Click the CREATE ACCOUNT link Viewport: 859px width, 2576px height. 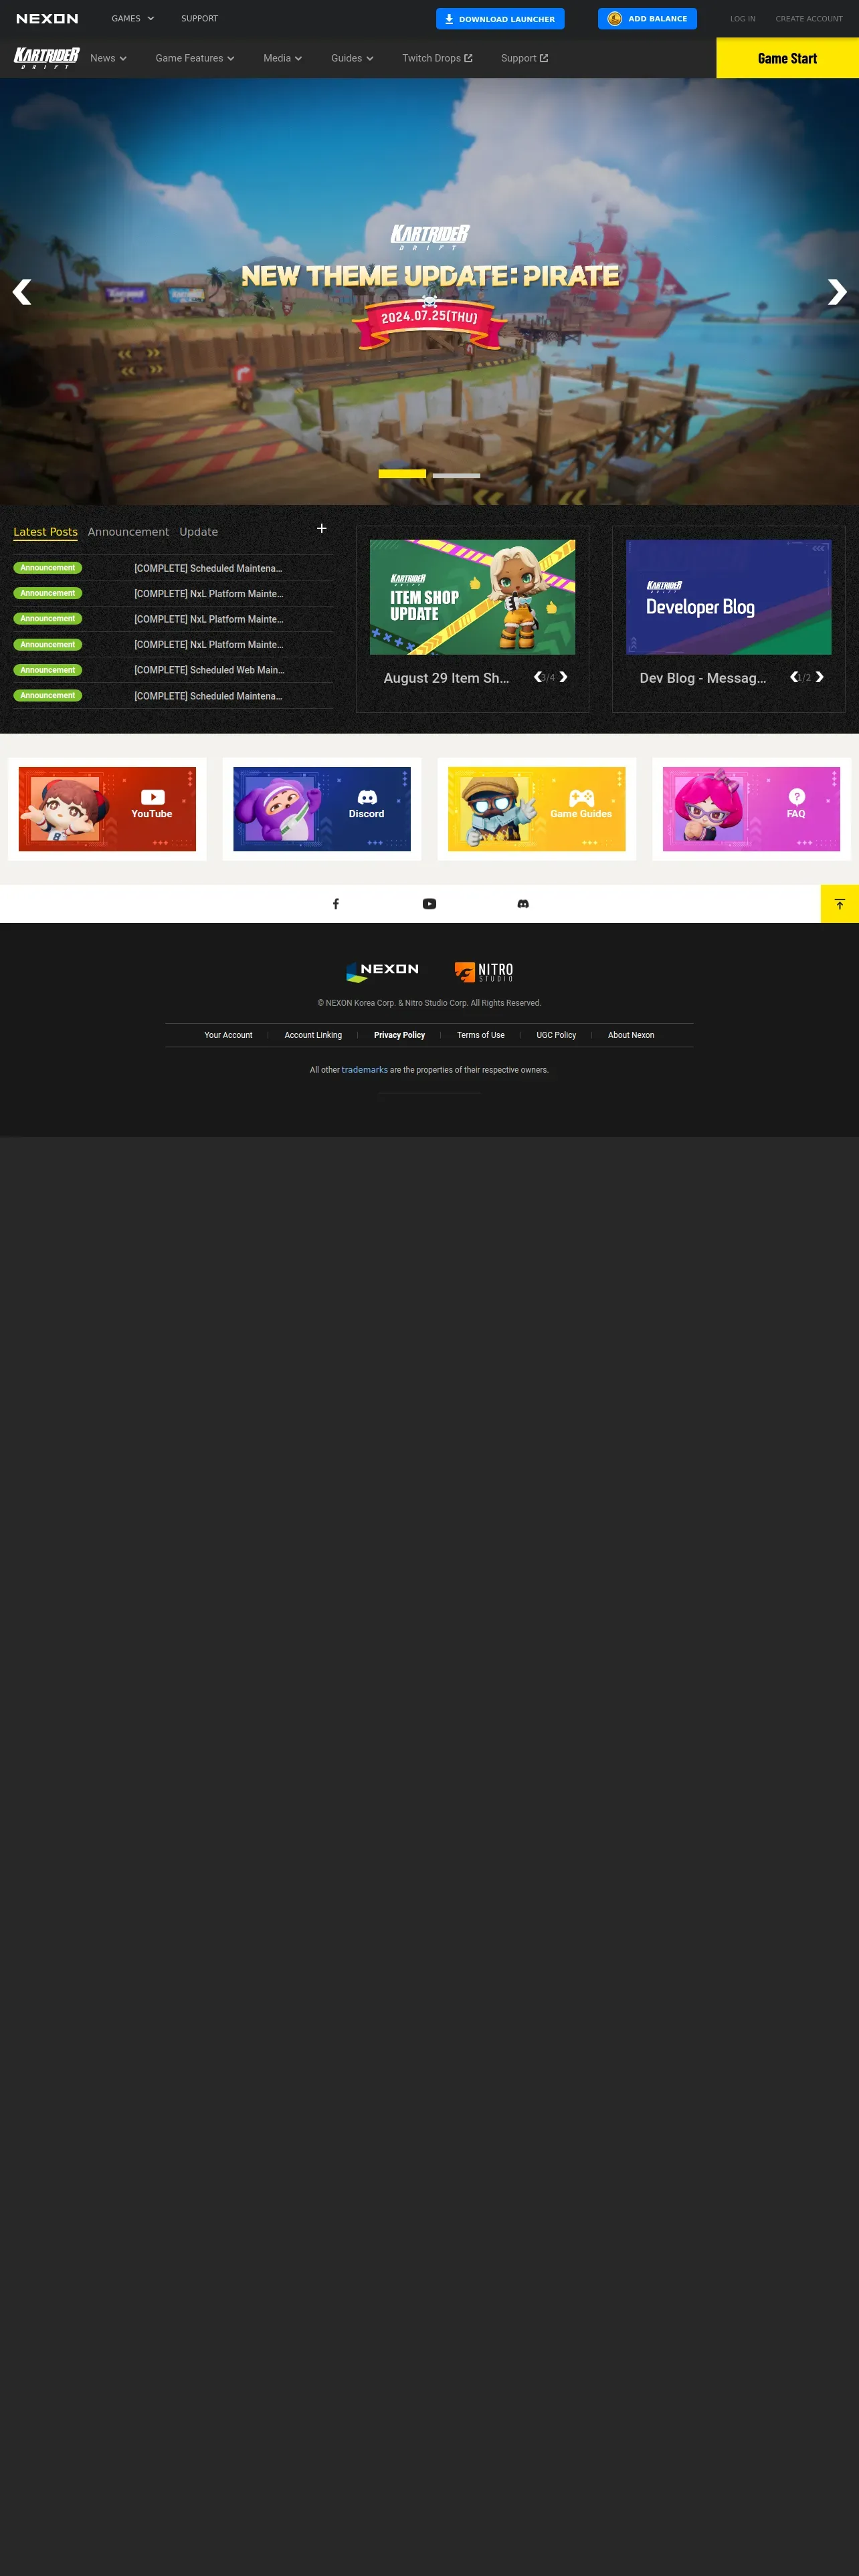point(809,19)
